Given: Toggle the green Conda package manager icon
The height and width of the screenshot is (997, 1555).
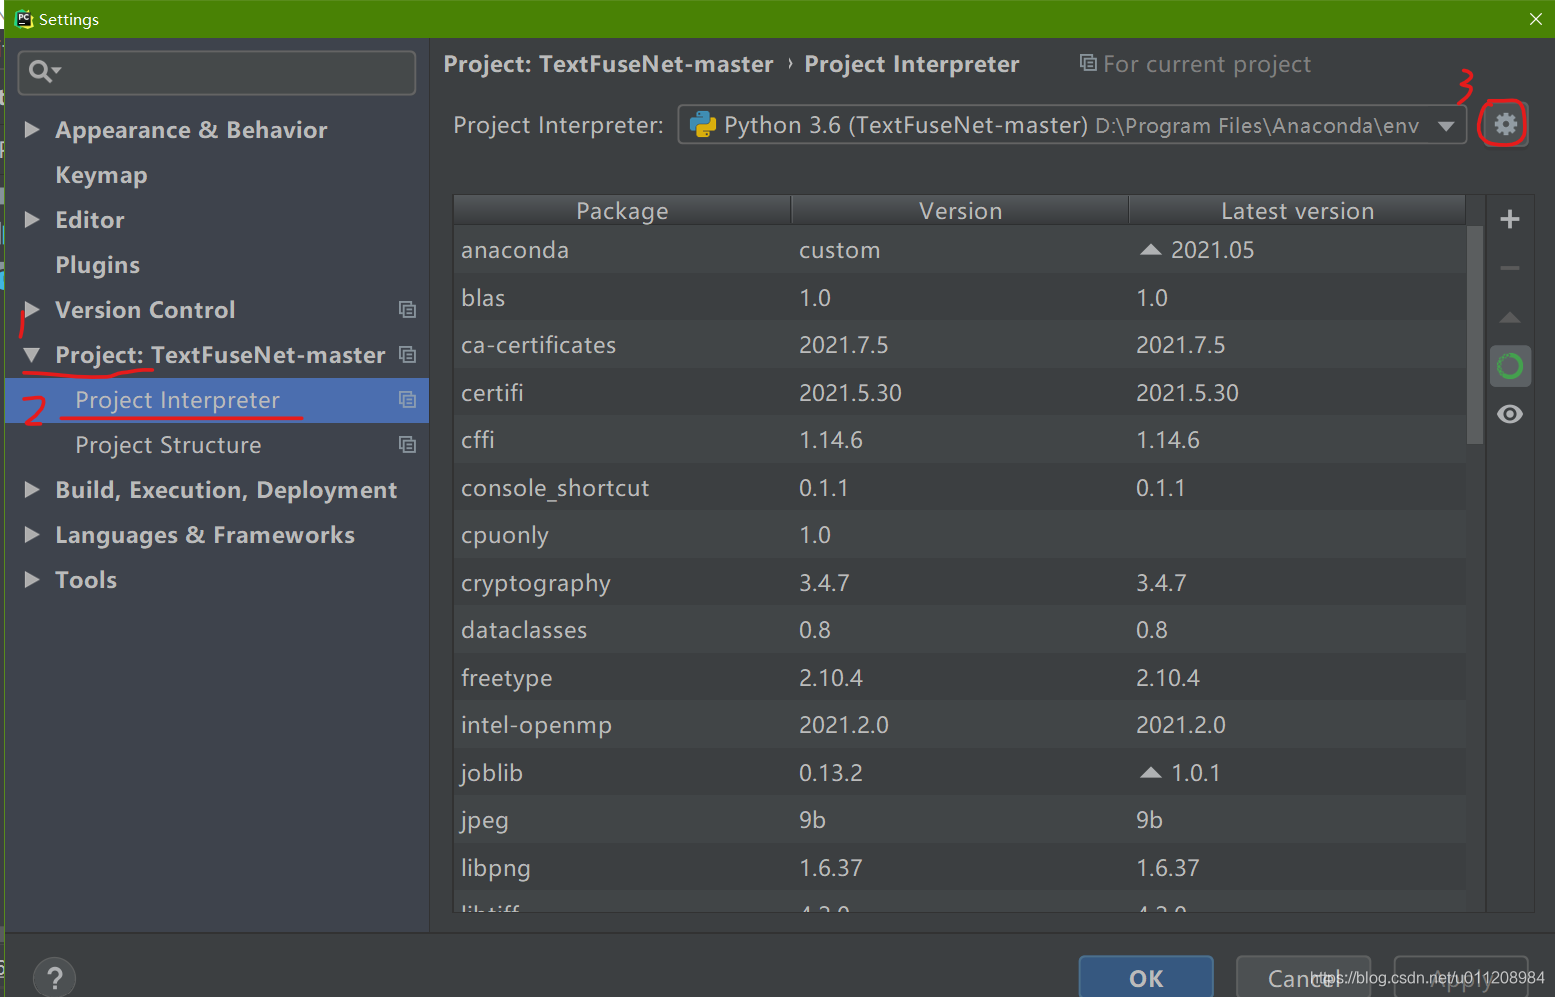Looking at the screenshot, I should point(1510,366).
